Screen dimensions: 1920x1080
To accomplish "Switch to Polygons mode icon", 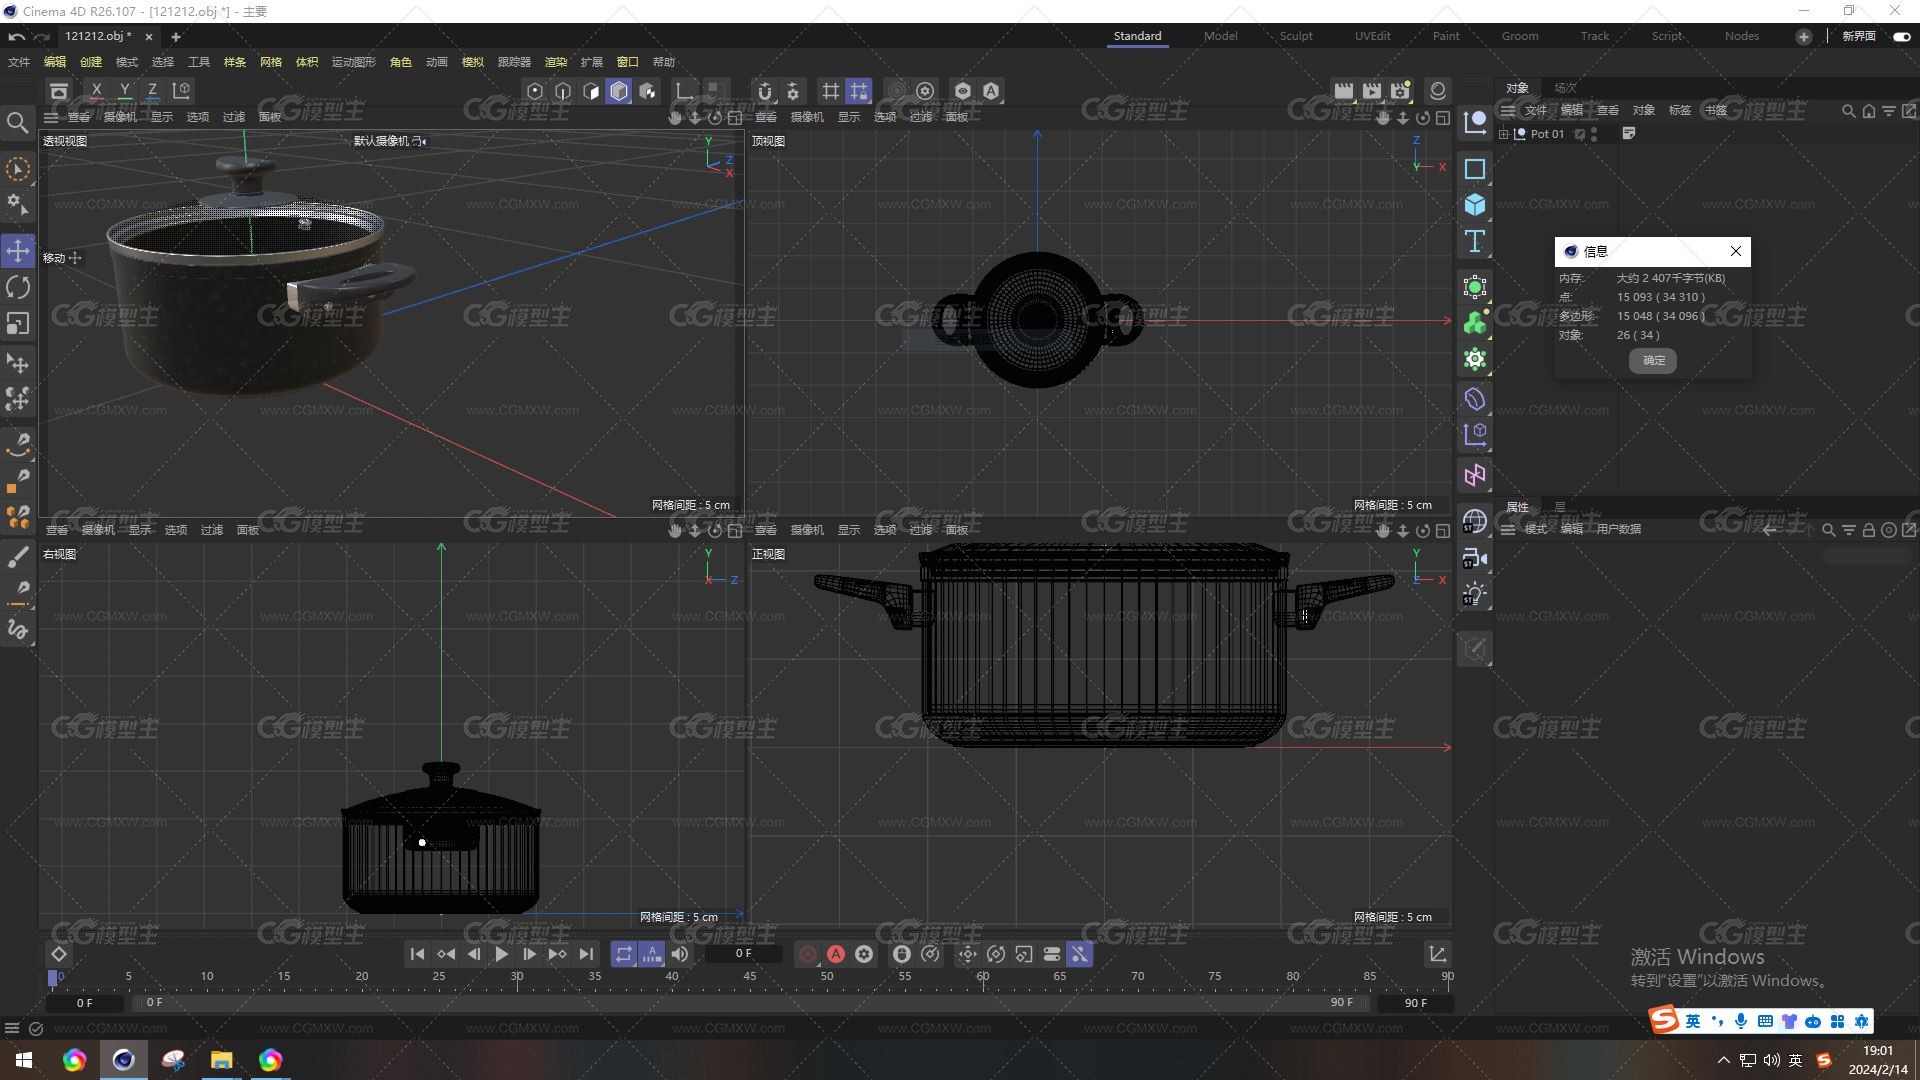I will (x=591, y=91).
